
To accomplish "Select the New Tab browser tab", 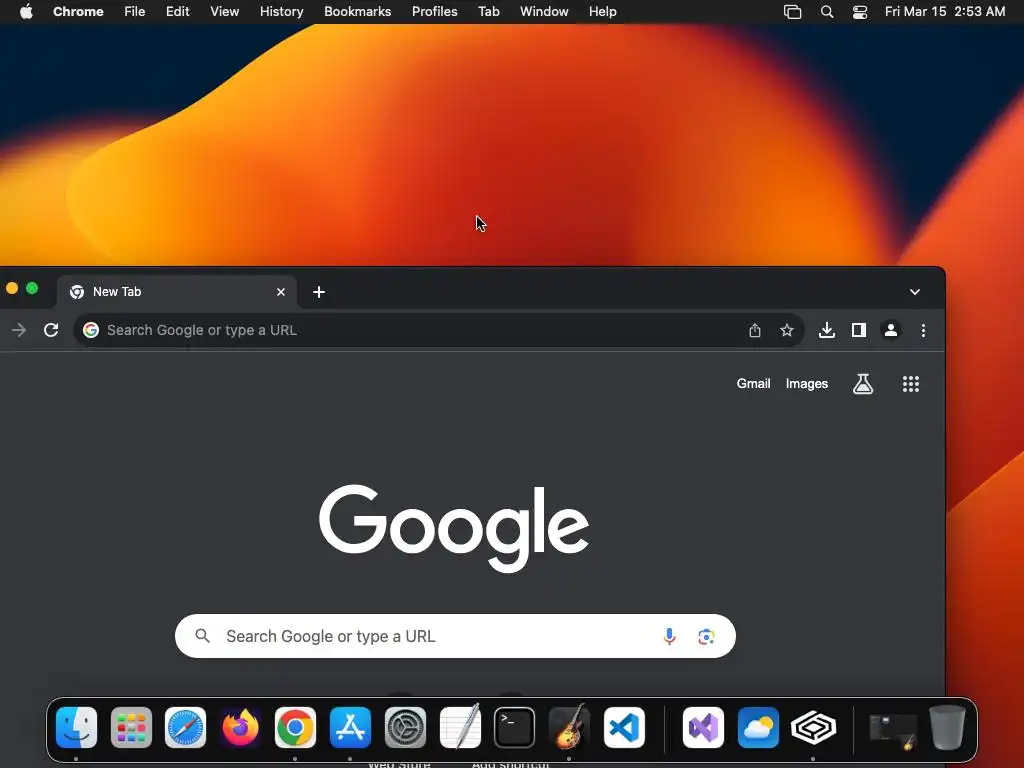I will [176, 292].
